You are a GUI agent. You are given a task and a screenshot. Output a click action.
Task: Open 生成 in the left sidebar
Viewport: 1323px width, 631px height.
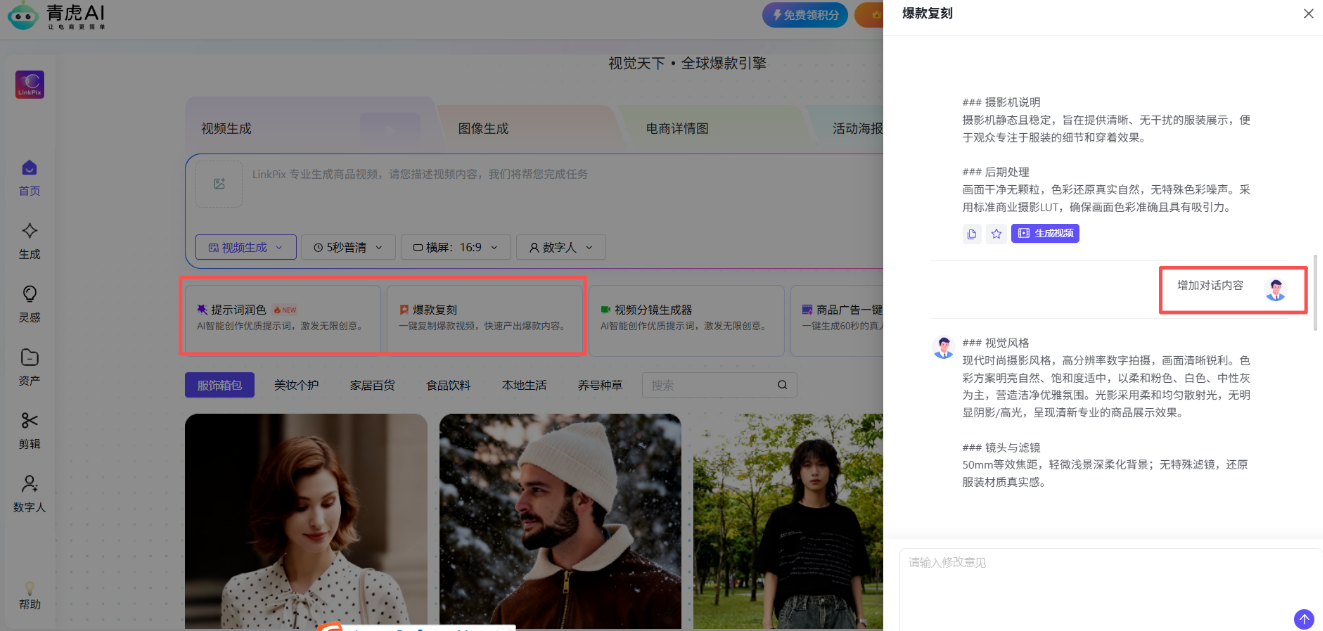(x=30, y=240)
